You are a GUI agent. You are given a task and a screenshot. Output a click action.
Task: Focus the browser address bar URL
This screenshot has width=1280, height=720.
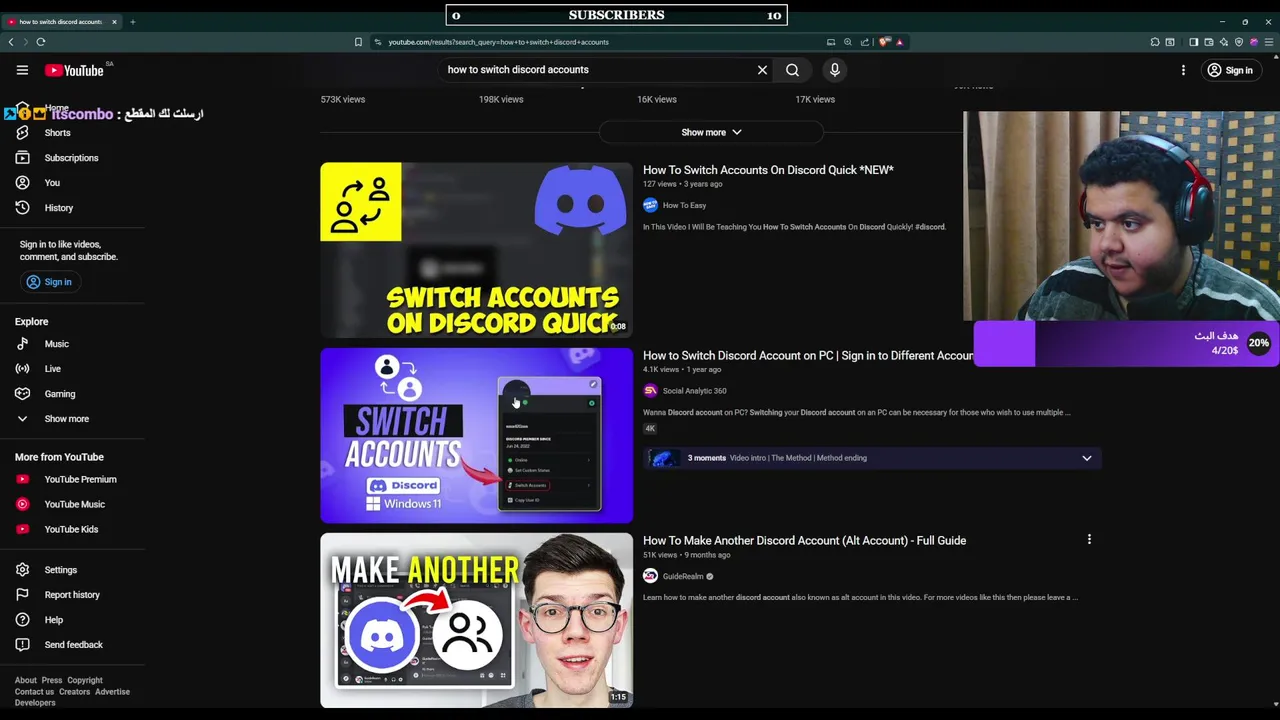[x=498, y=42]
